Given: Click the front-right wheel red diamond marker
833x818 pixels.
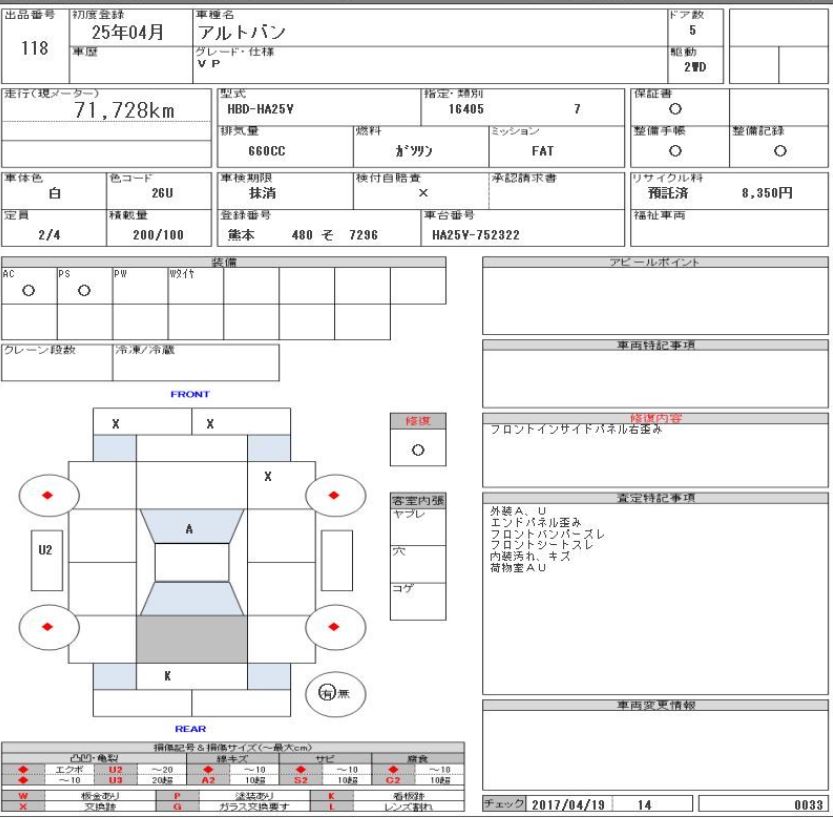Looking at the screenshot, I should pos(333,495).
